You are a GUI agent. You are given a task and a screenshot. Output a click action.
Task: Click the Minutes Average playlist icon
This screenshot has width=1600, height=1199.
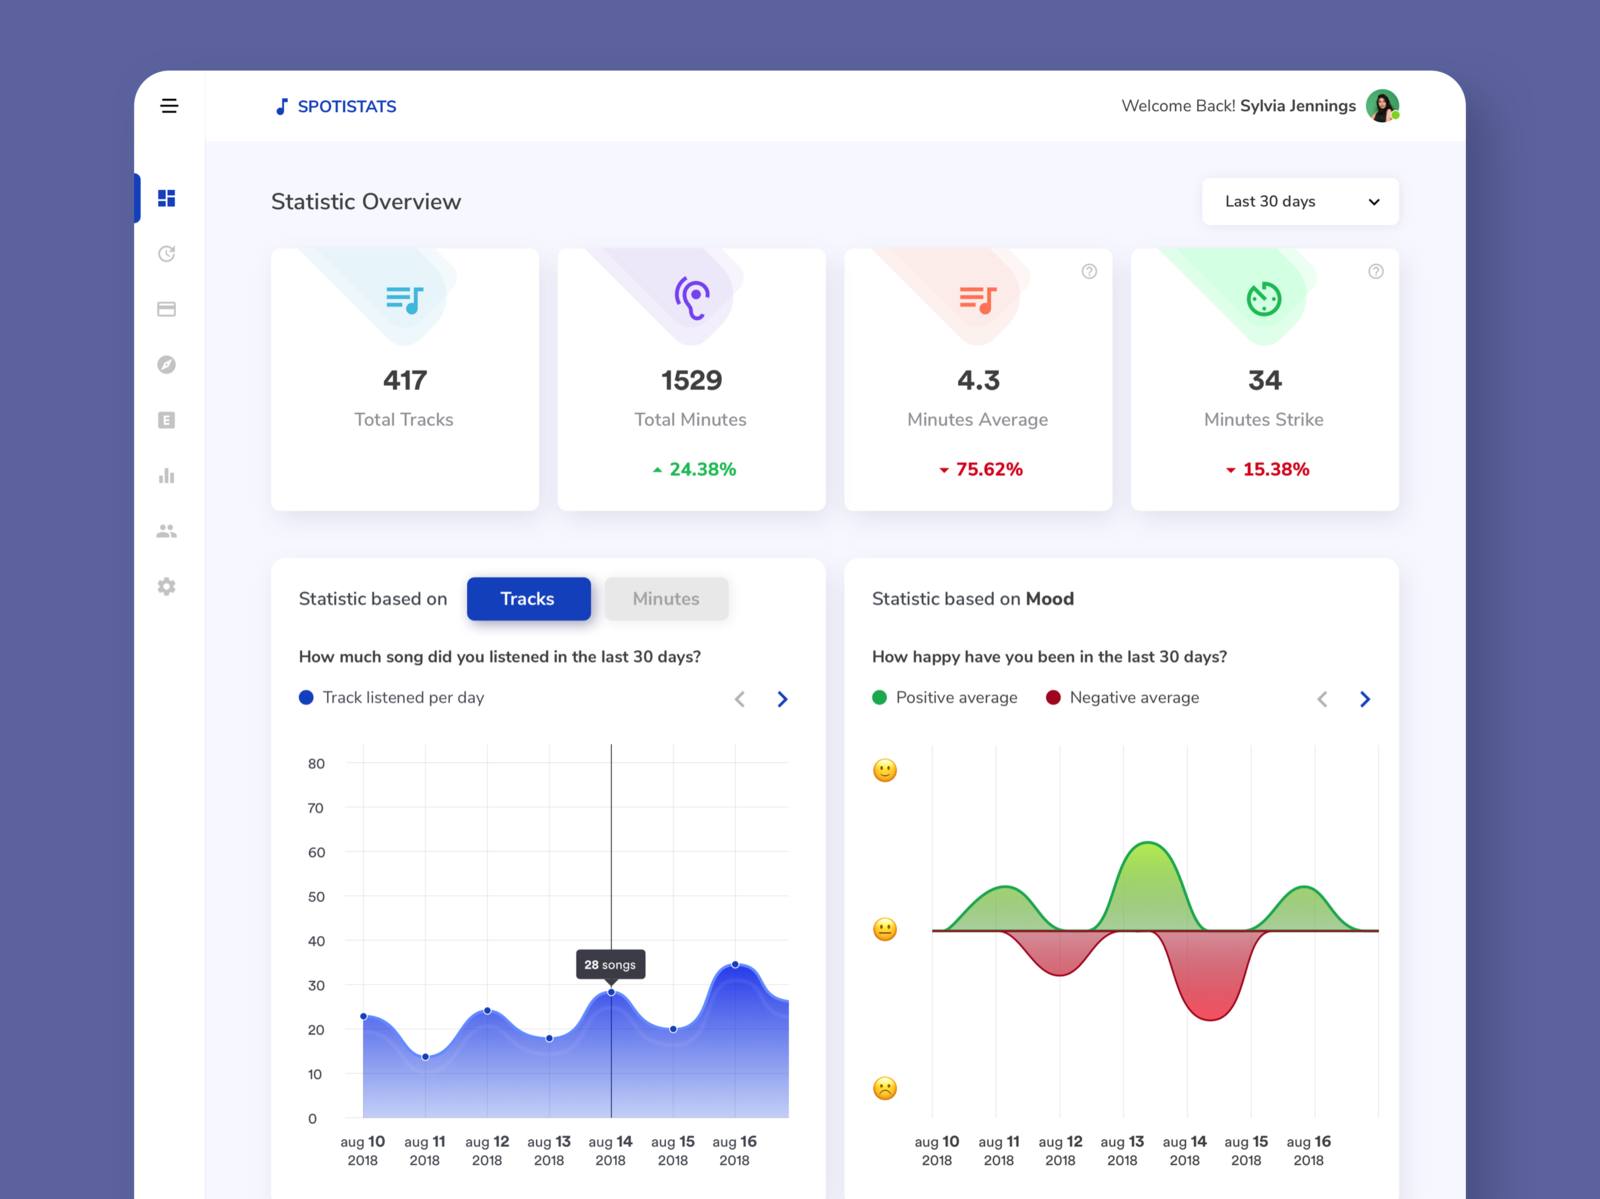(978, 300)
